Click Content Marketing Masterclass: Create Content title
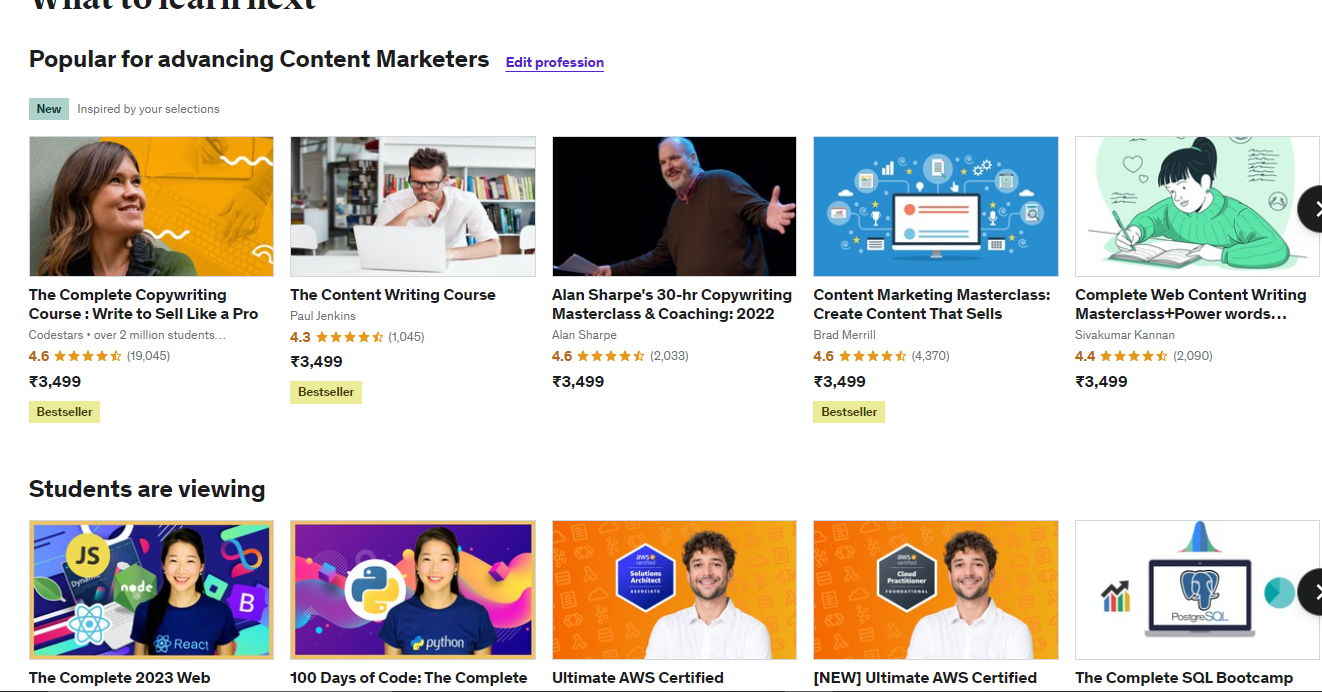The width and height of the screenshot is (1322, 692). (x=932, y=304)
